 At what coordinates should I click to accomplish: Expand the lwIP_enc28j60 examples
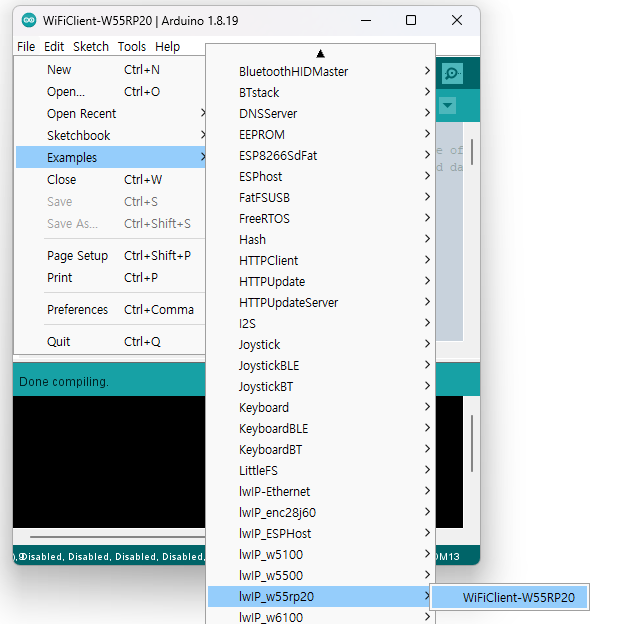click(x=321, y=512)
